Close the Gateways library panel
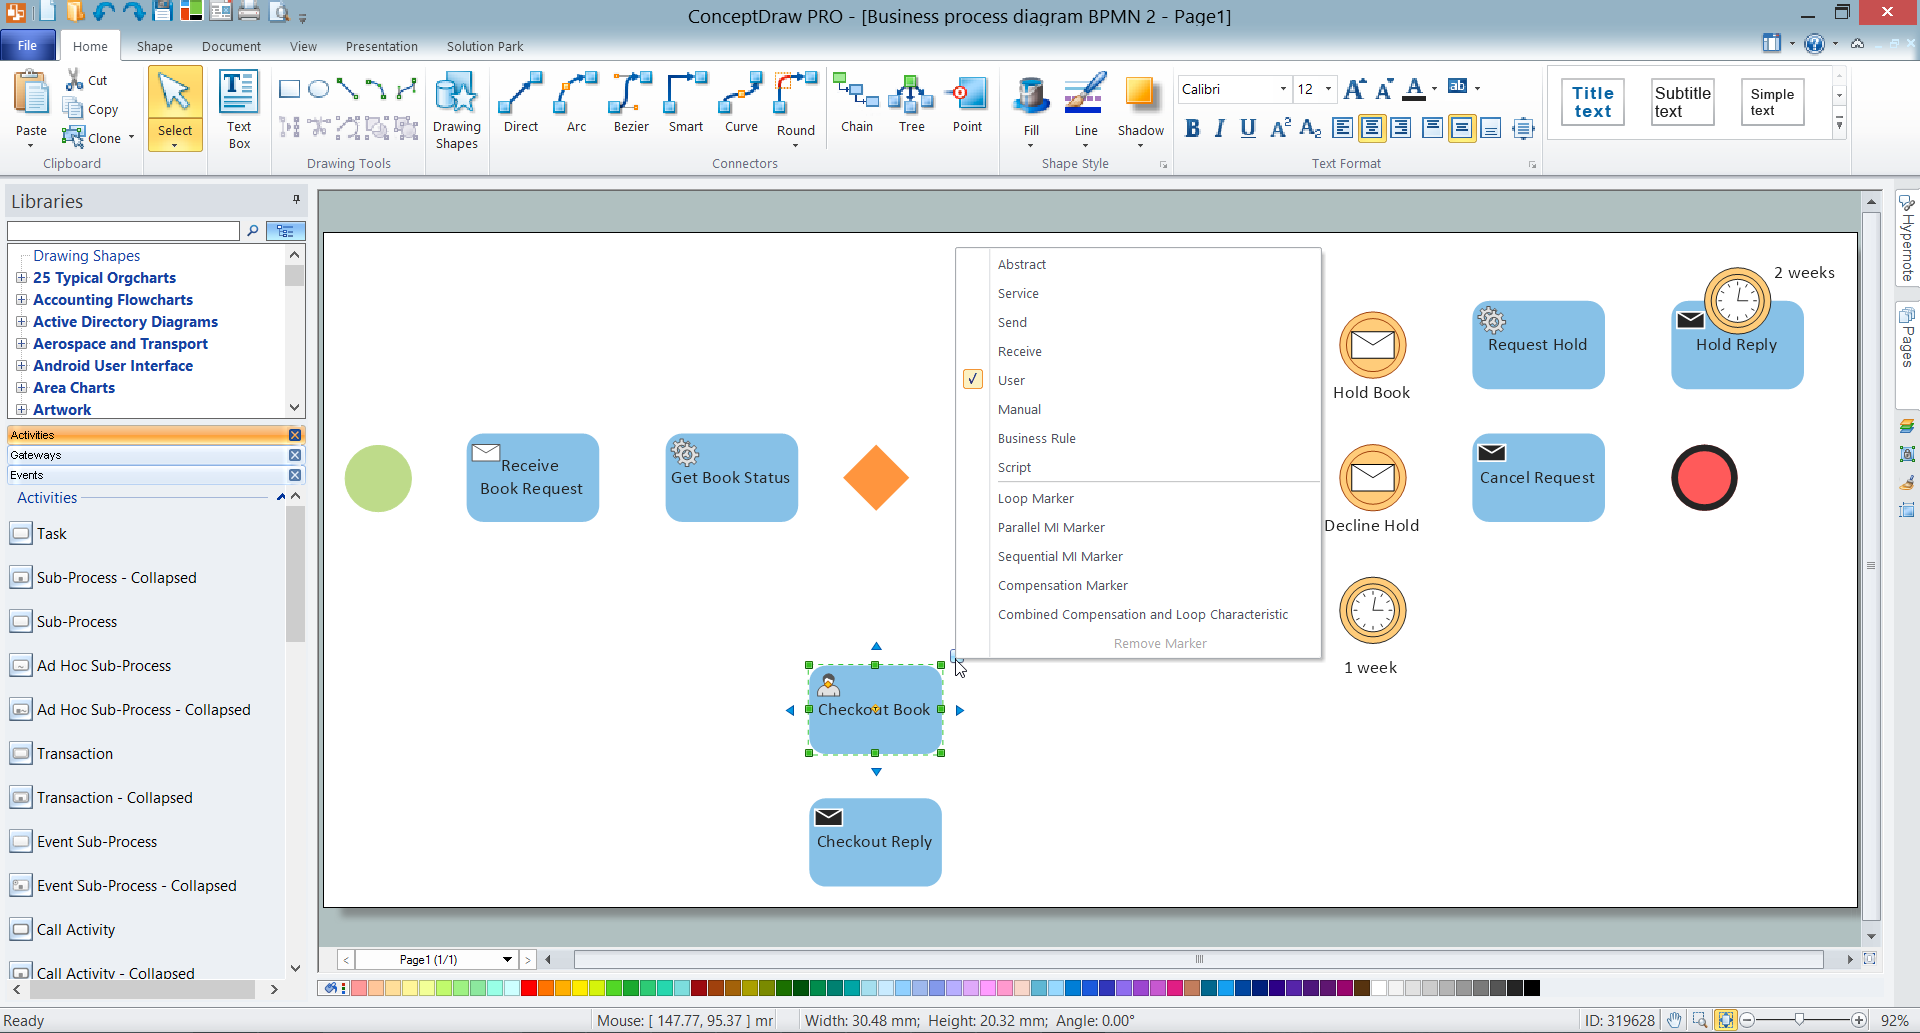 pos(295,455)
